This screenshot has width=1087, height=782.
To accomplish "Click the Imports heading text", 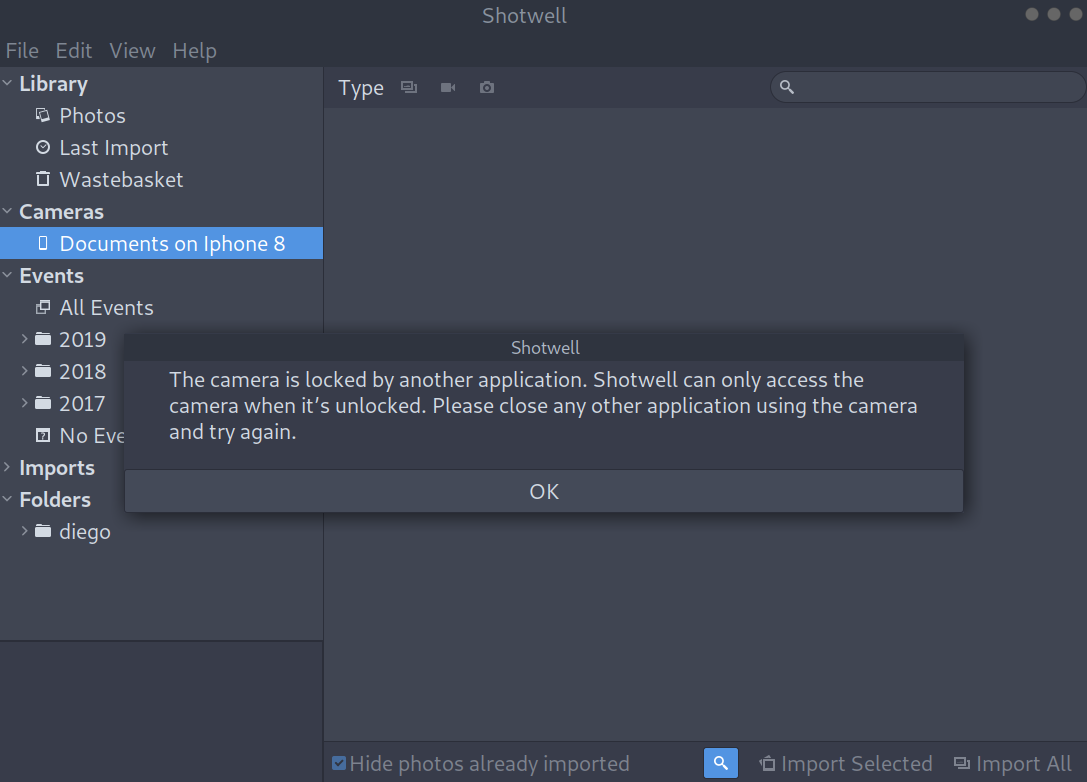I will pyautogui.click(x=57, y=468).
